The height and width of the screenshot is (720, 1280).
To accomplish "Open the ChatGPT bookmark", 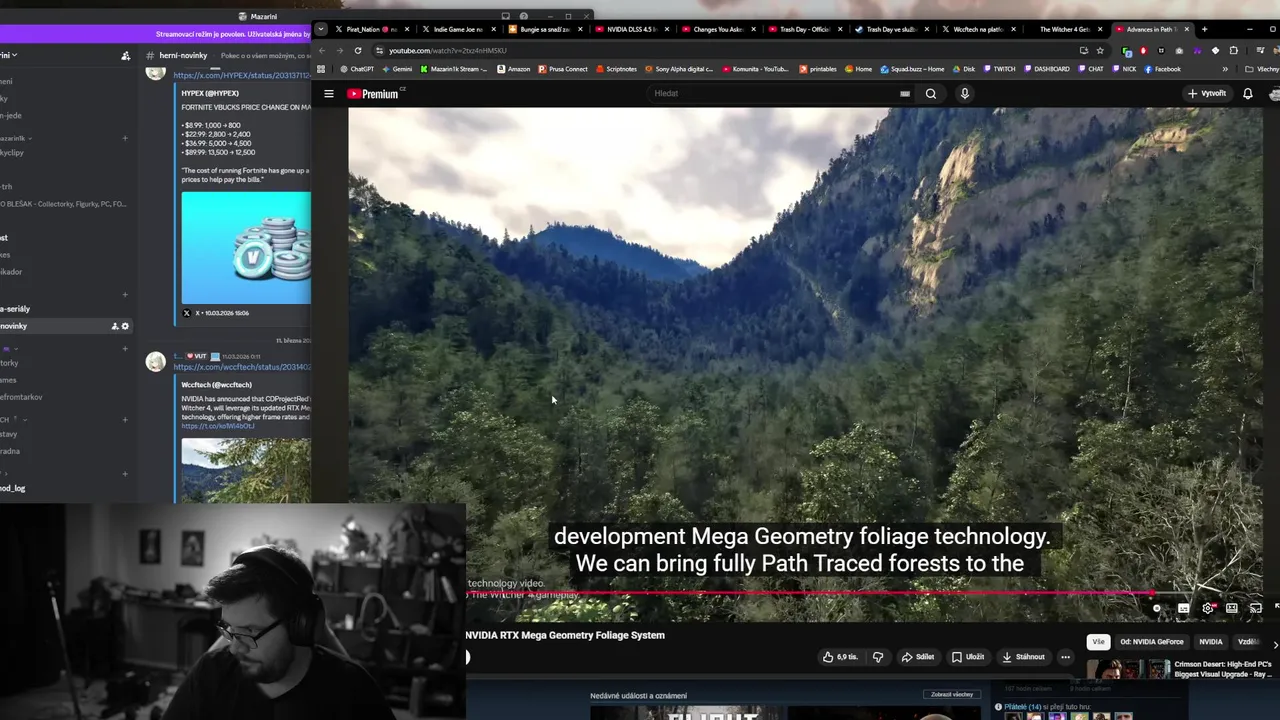I will (356, 69).
